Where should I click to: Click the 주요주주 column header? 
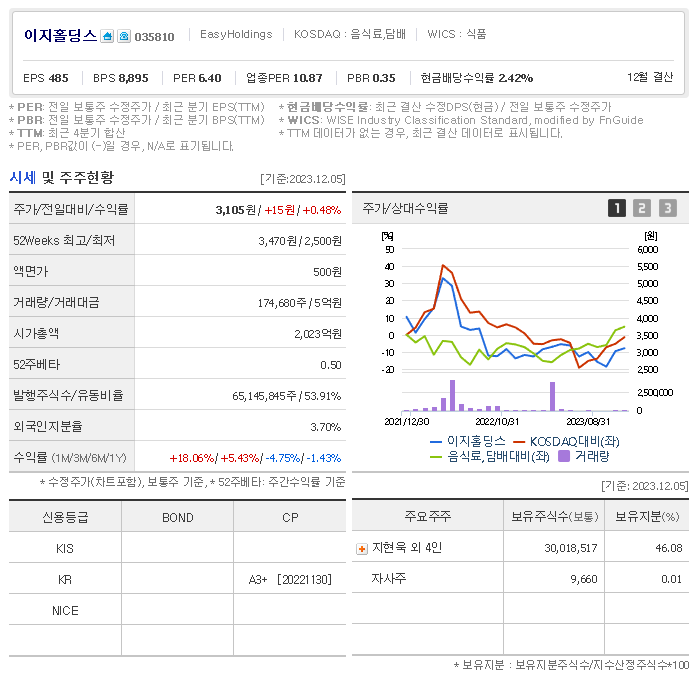coord(427,516)
